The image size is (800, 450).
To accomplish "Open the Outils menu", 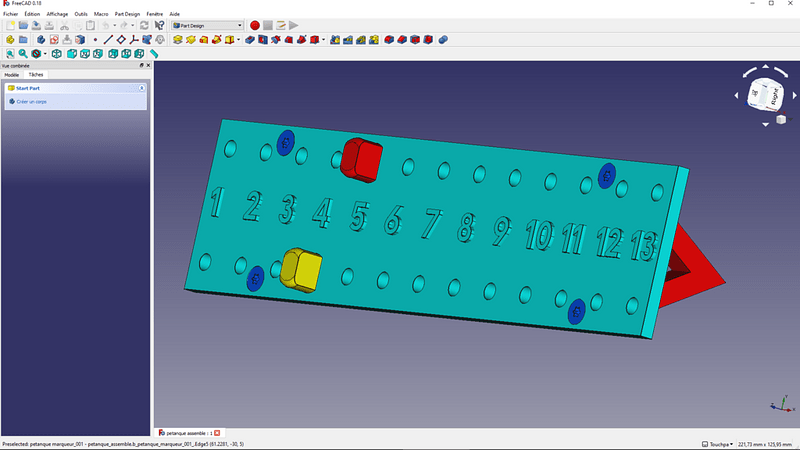I will tap(81, 14).
